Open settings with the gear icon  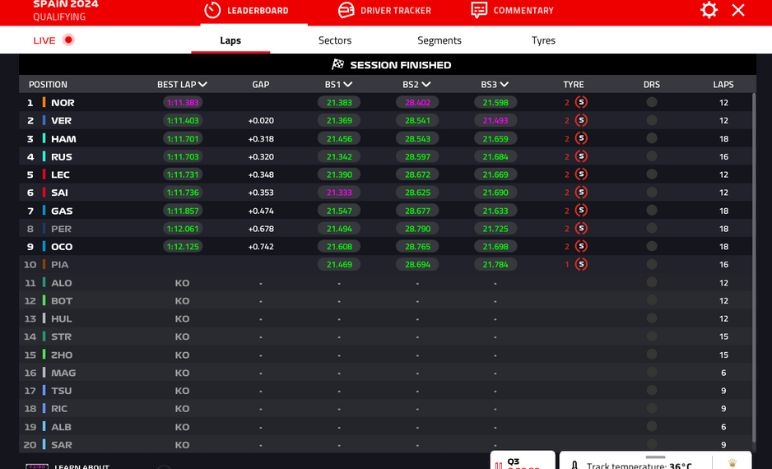tap(709, 10)
